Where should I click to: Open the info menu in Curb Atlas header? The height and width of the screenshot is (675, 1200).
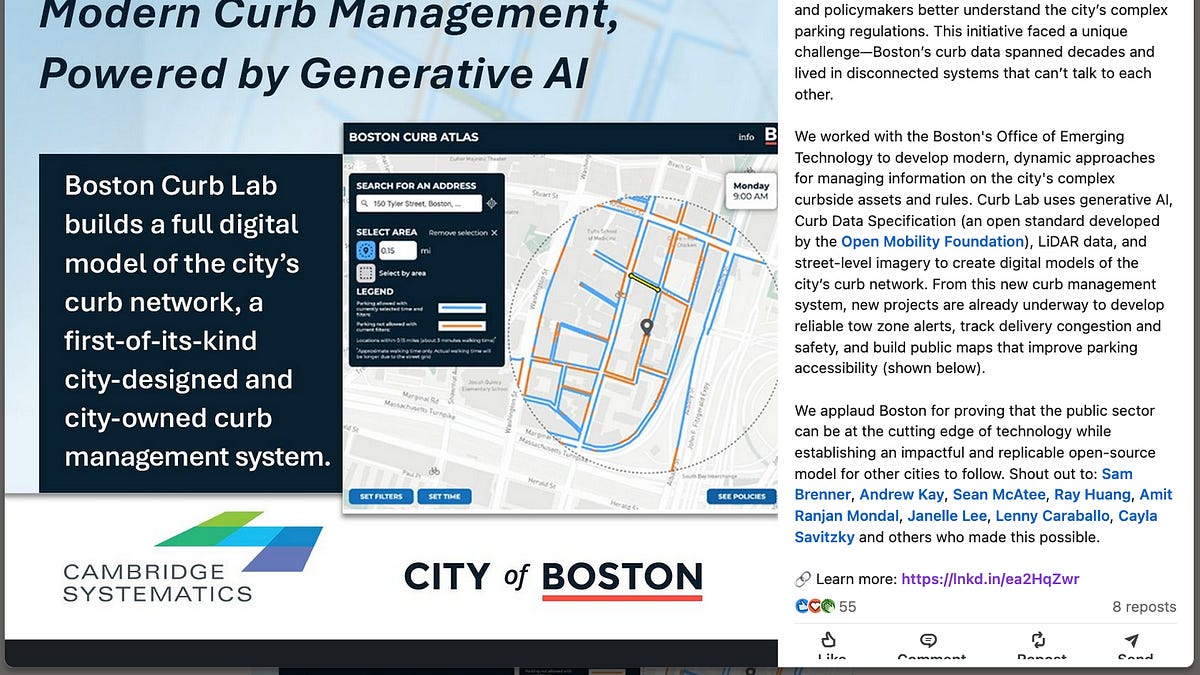pyautogui.click(x=746, y=137)
